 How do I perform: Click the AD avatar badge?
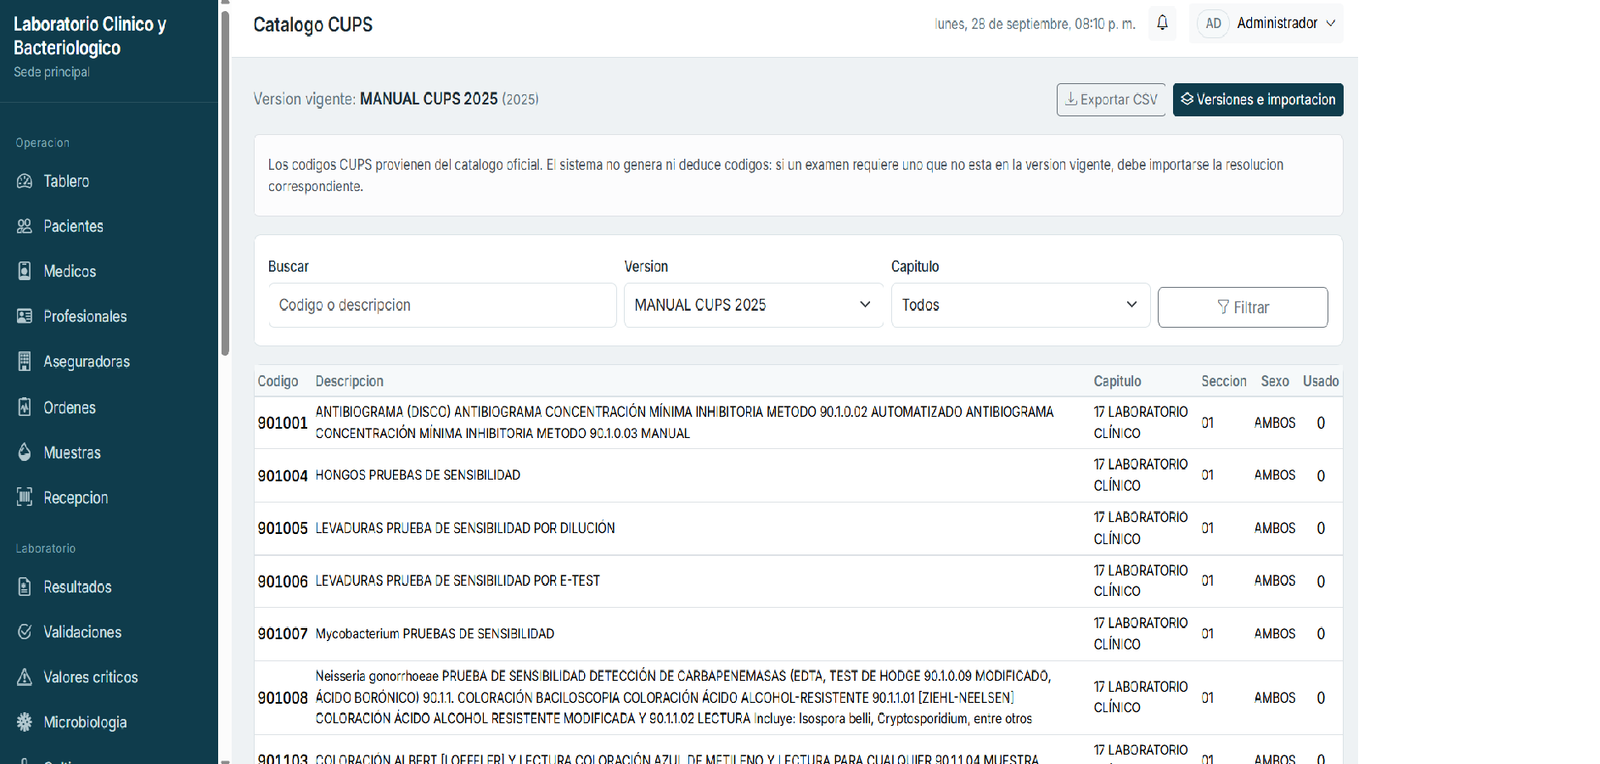[1213, 23]
